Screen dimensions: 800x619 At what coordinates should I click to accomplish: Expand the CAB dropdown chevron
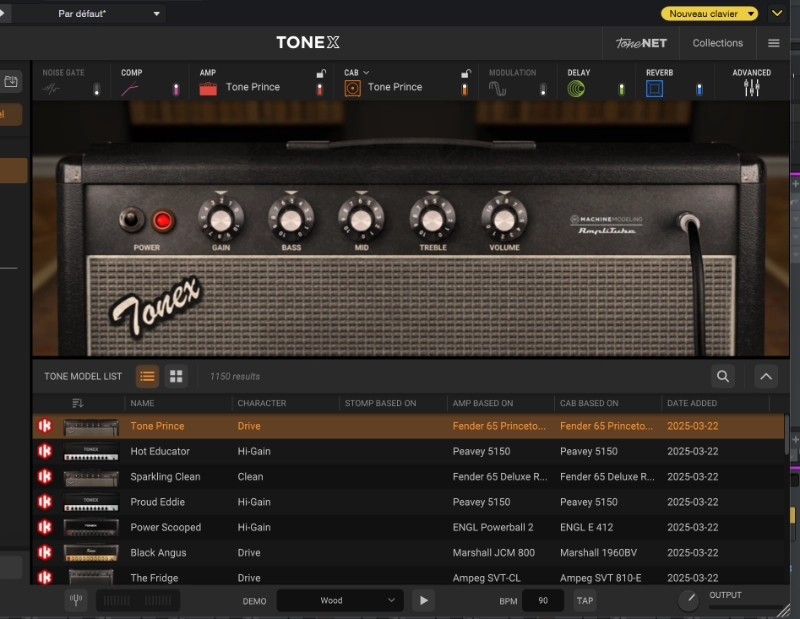(366, 72)
